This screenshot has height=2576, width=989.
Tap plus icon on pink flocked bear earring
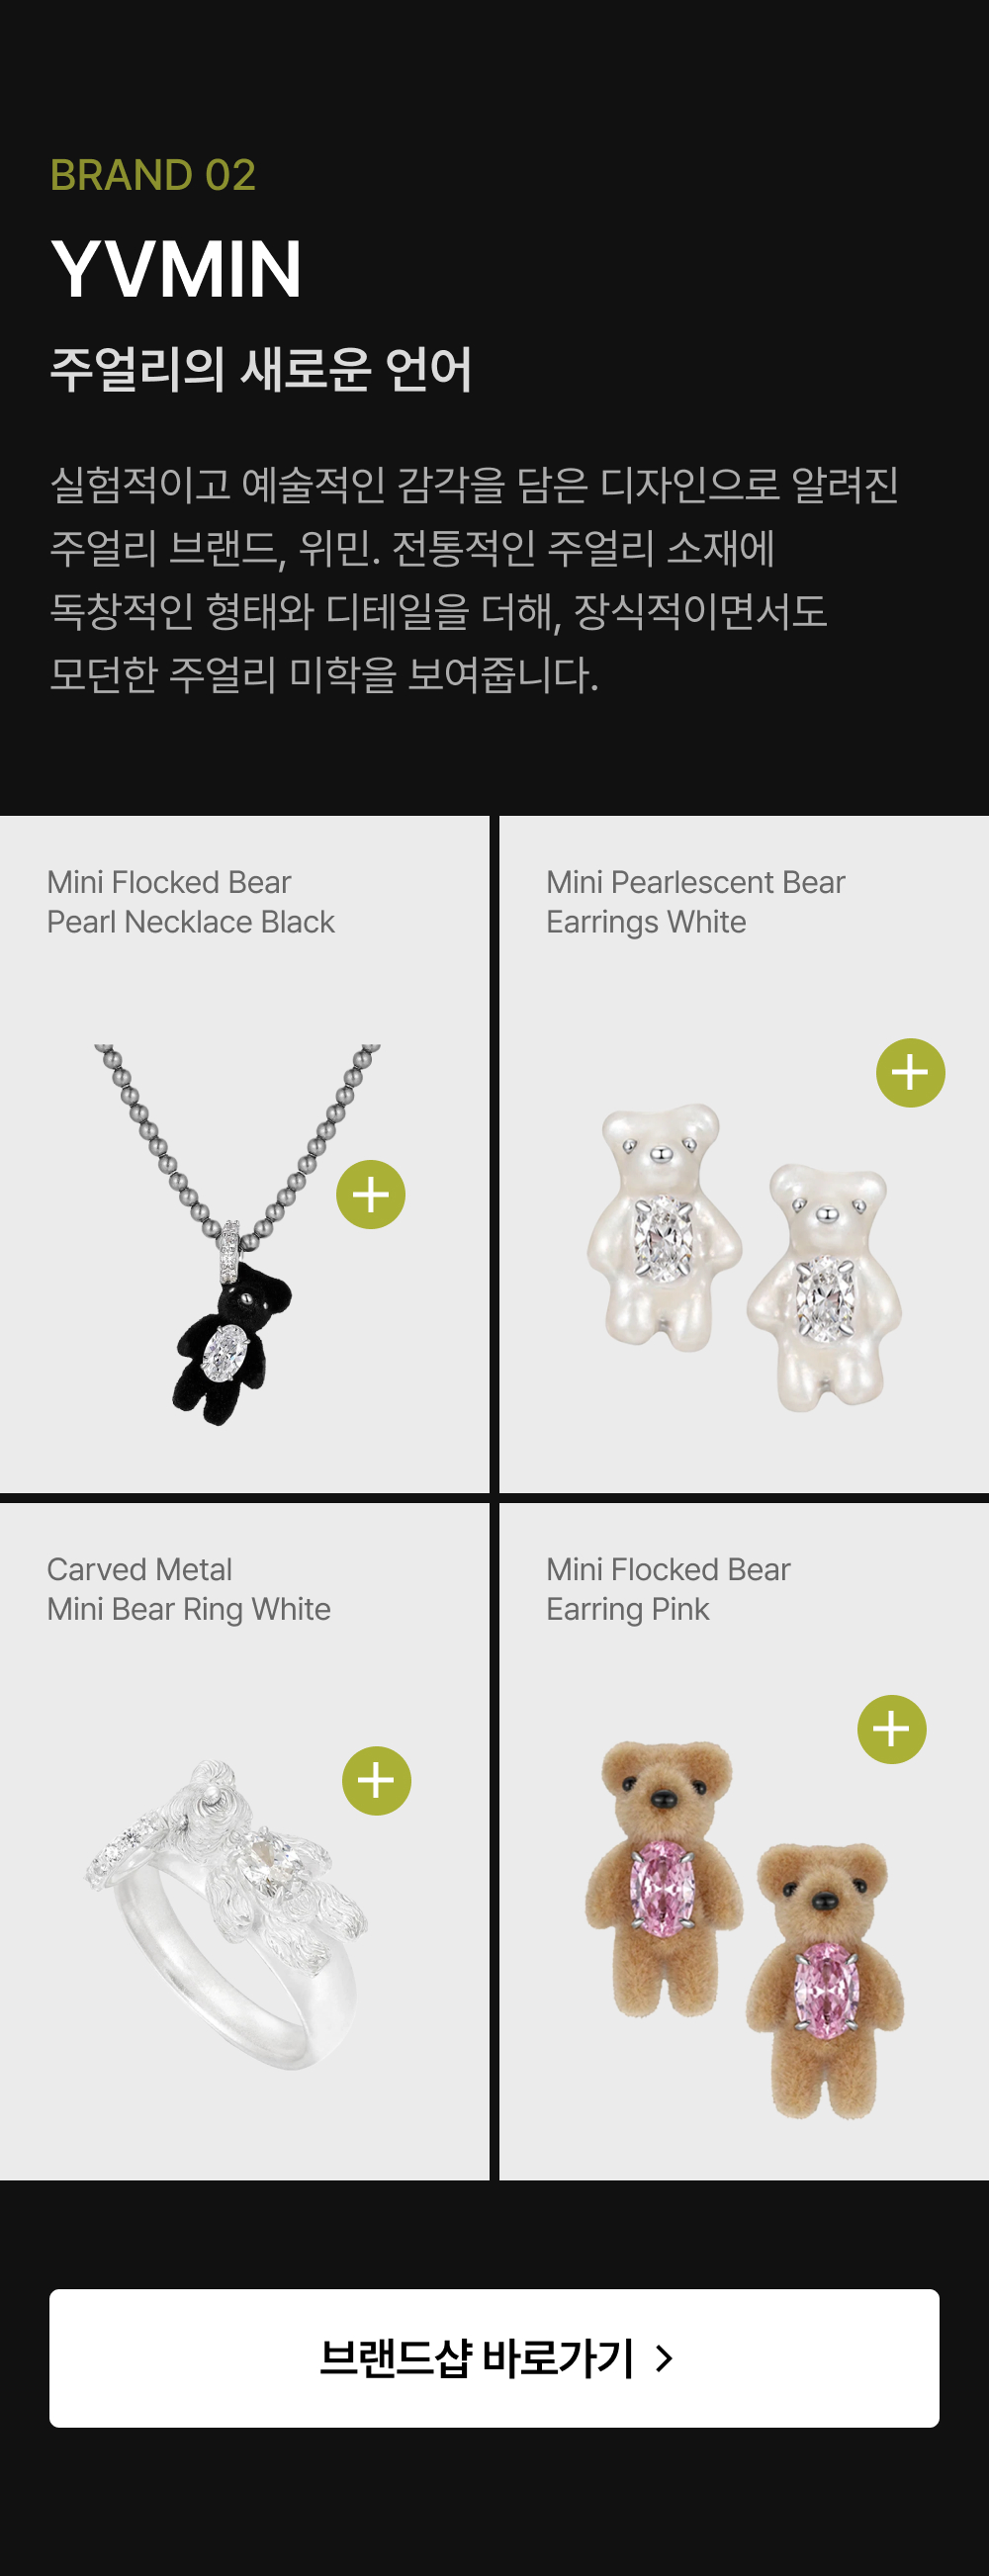tap(892, 1729)
